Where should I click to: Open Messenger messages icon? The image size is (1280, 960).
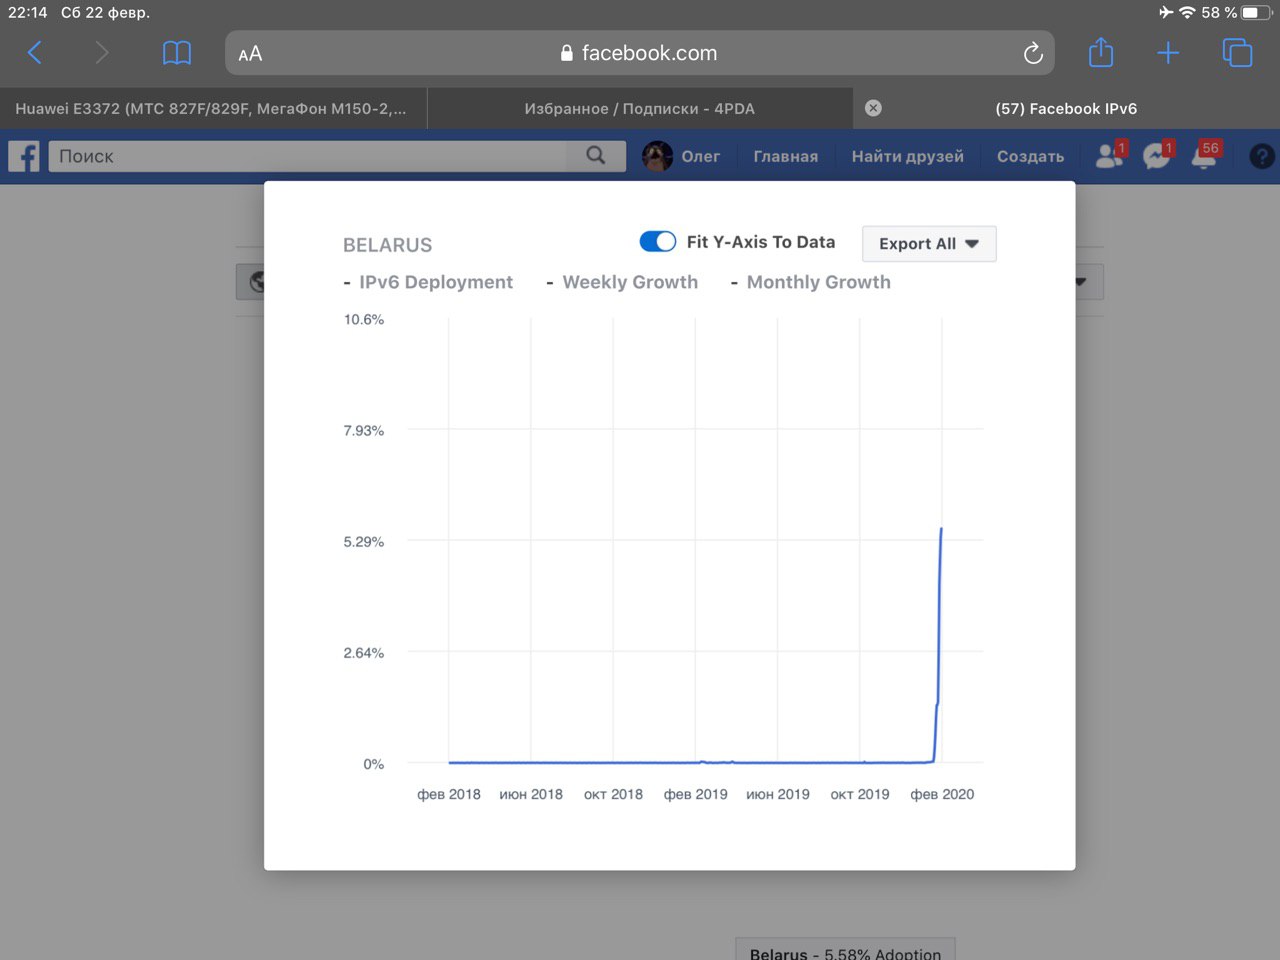click(x=1157, y=155)
